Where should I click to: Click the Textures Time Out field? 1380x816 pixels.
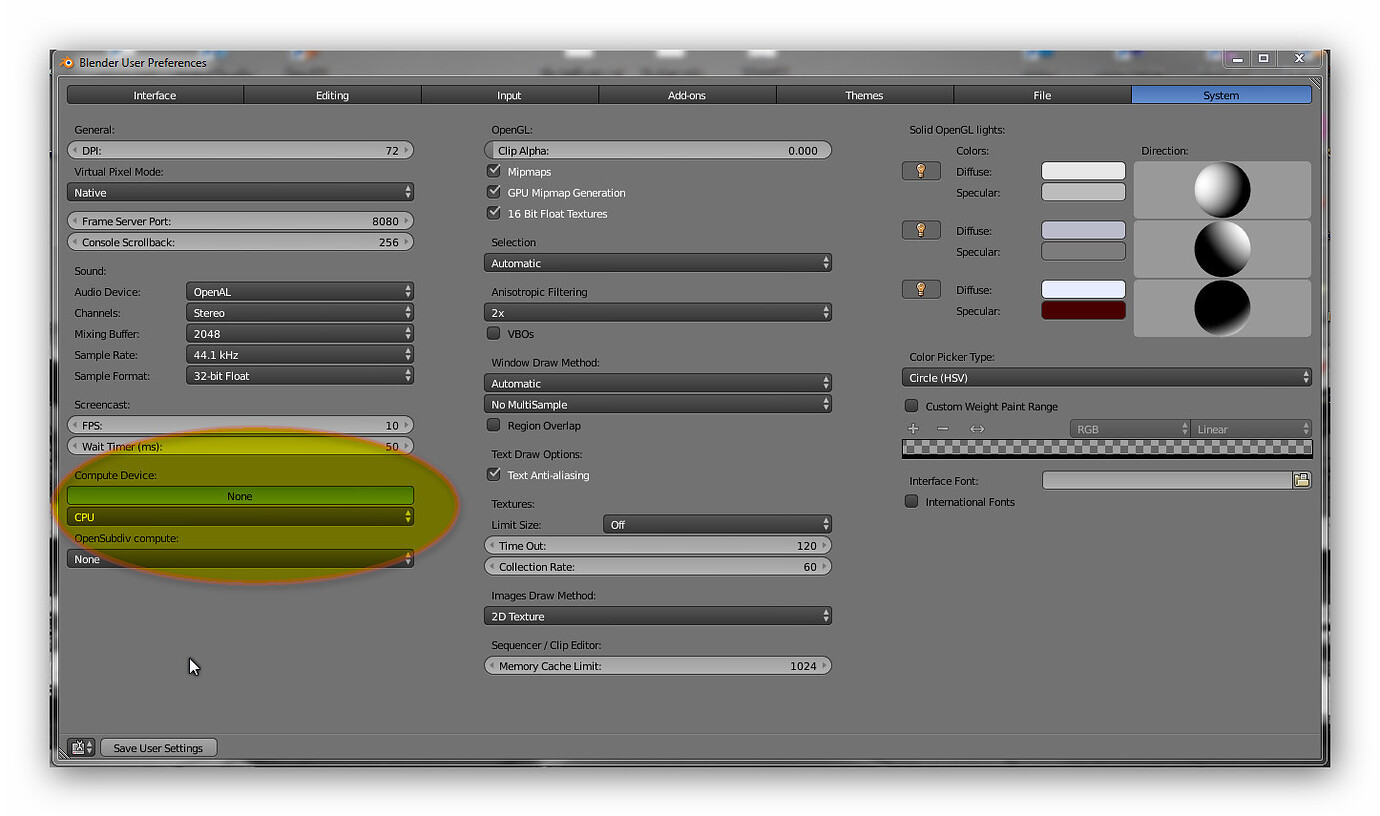pyautogui.click(x=658, y=545)
